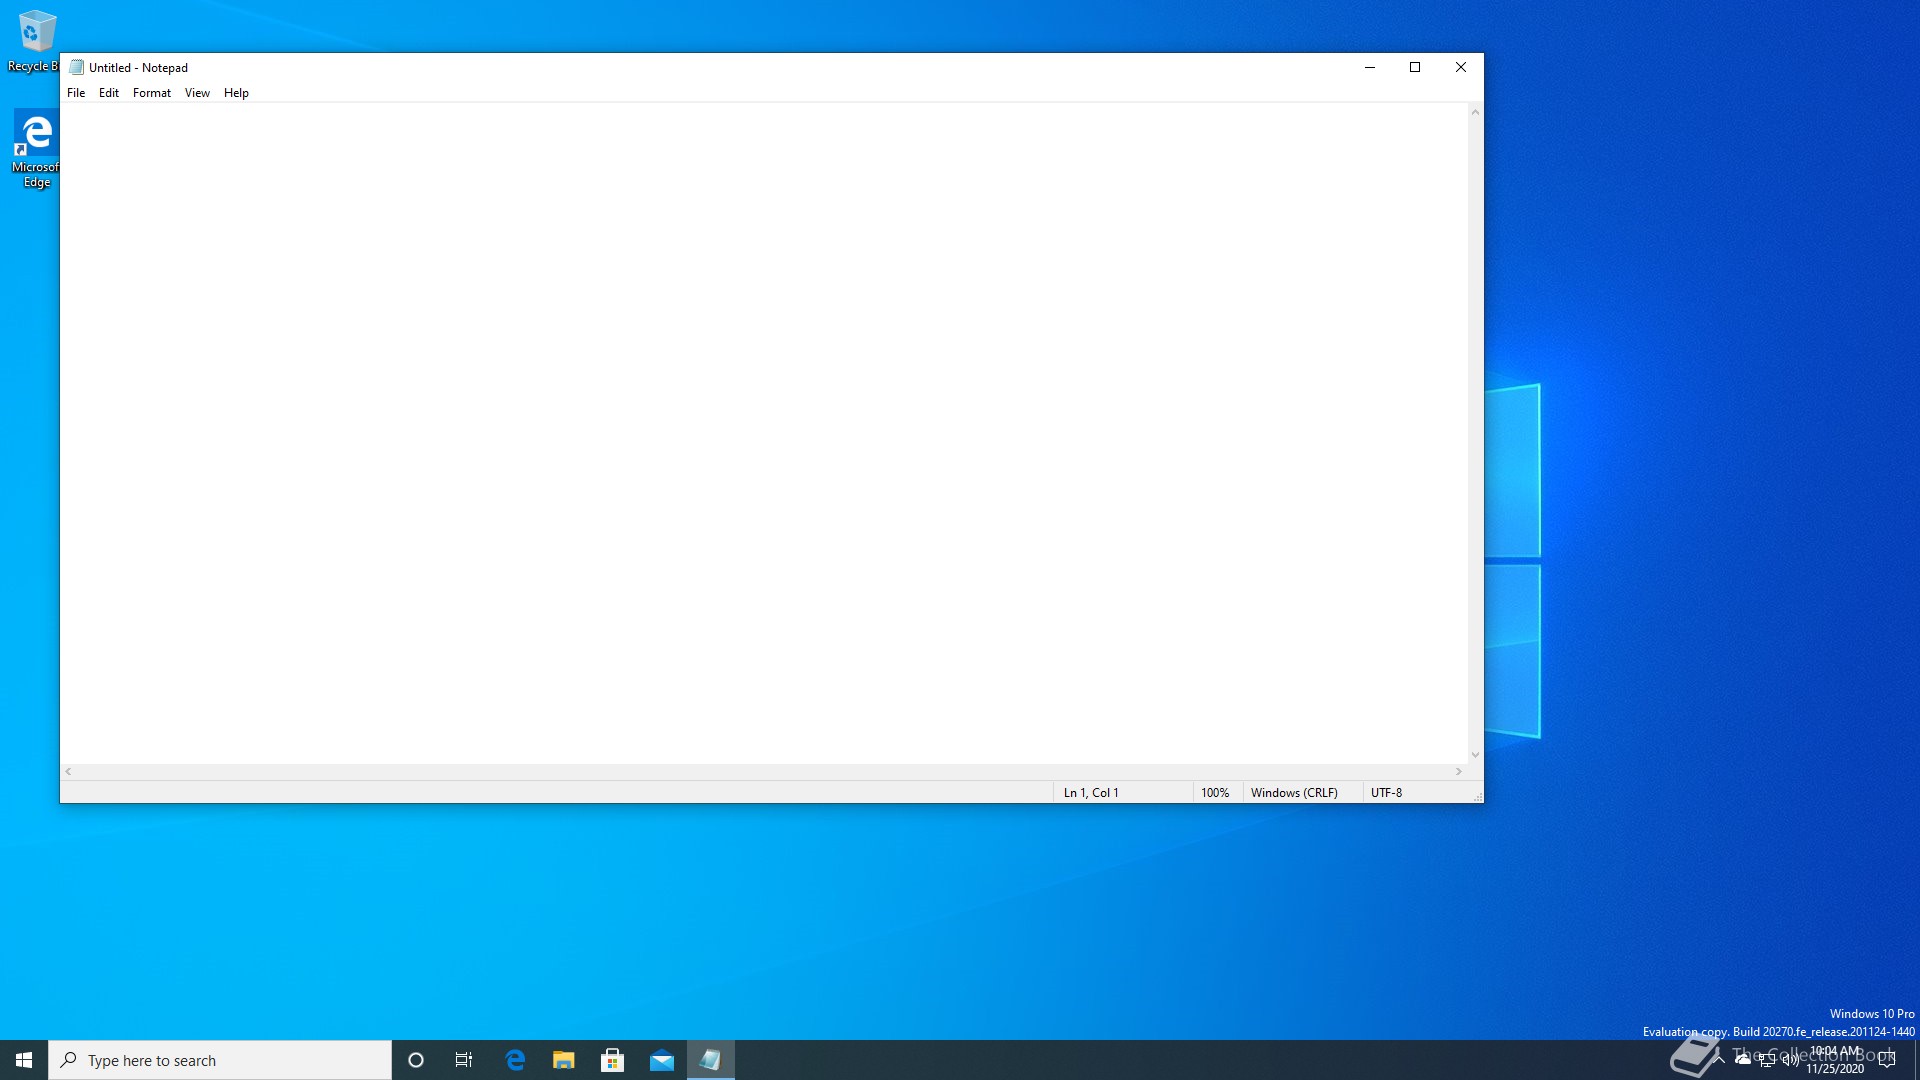Image resolution: width=1920 pixels, height=1080 pixels.
Task: Launch Edge from the taskbar
Action: click(x=515, y=1060)
